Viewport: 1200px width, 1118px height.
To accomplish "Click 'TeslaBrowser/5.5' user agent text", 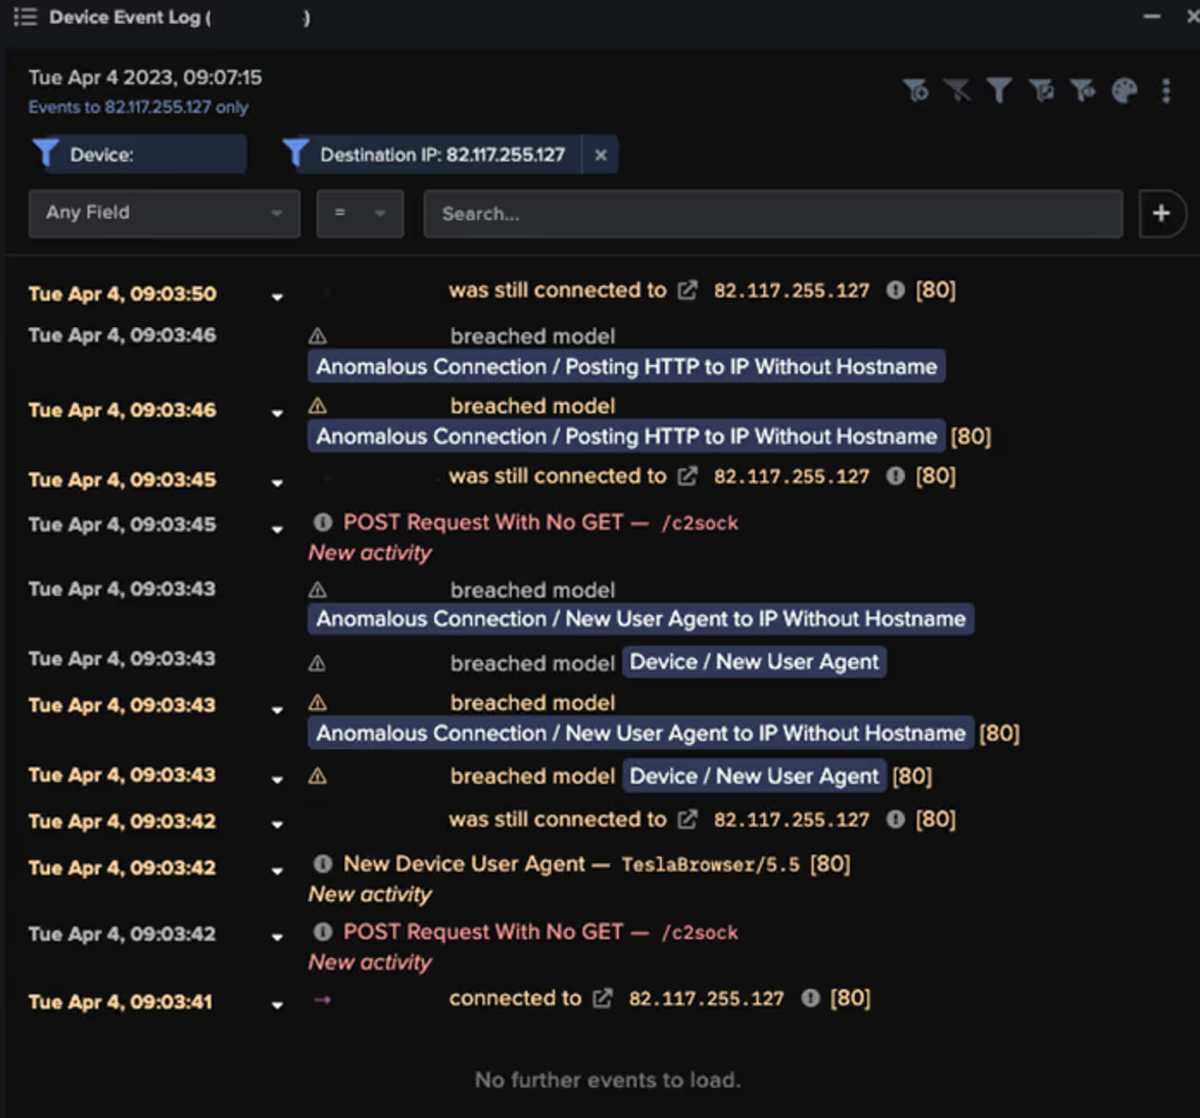I will tap(710, 865).
